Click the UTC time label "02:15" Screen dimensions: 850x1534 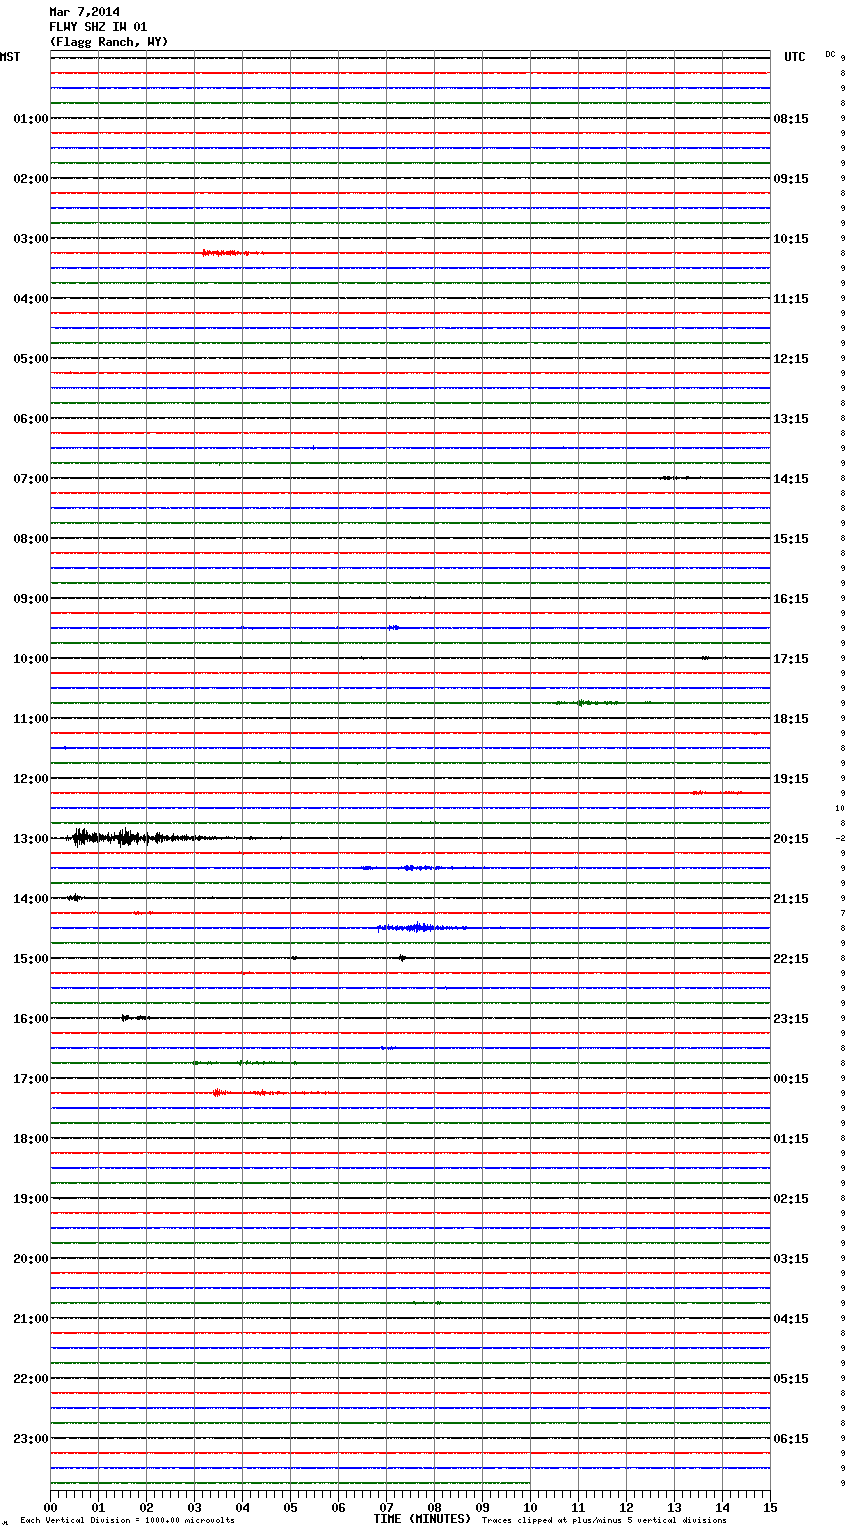coord(791,1199)
